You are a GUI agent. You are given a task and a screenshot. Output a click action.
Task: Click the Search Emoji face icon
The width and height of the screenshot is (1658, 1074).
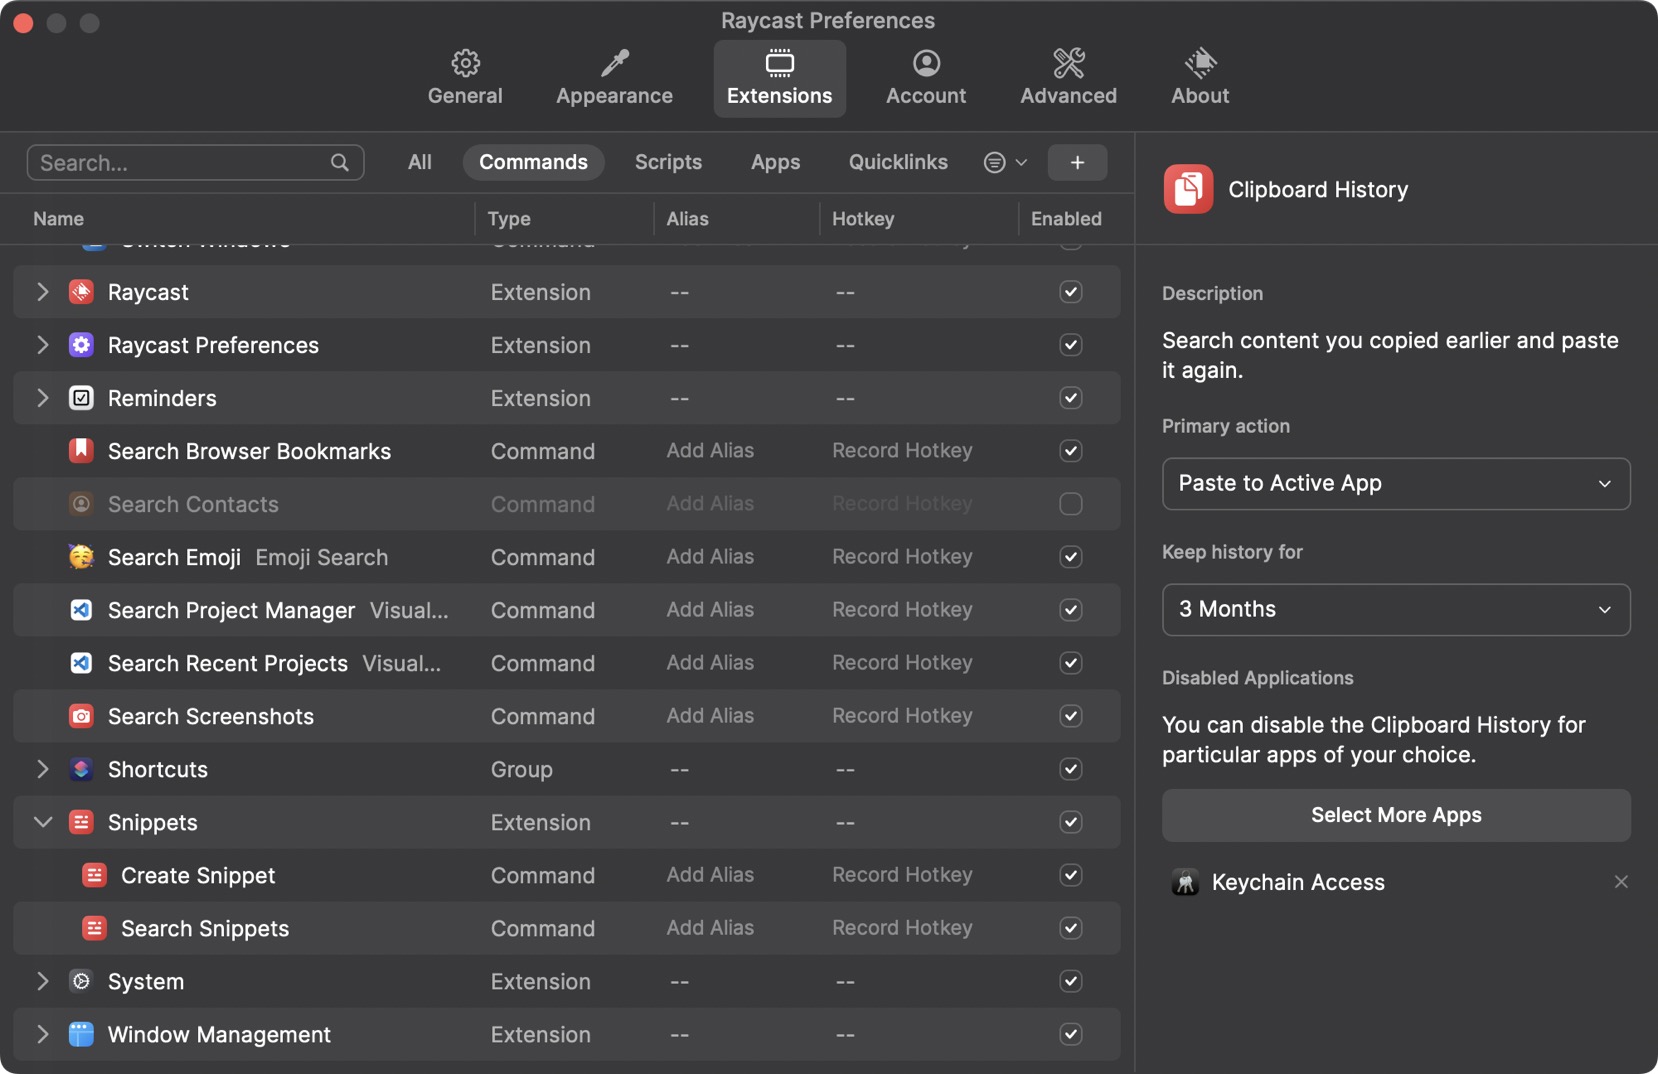[x=81, y=557]
